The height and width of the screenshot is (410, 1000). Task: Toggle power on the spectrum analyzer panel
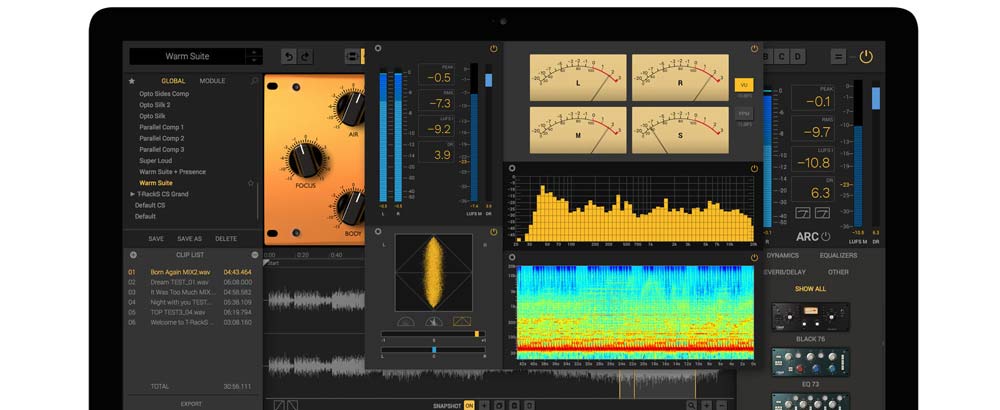[754, 169]
